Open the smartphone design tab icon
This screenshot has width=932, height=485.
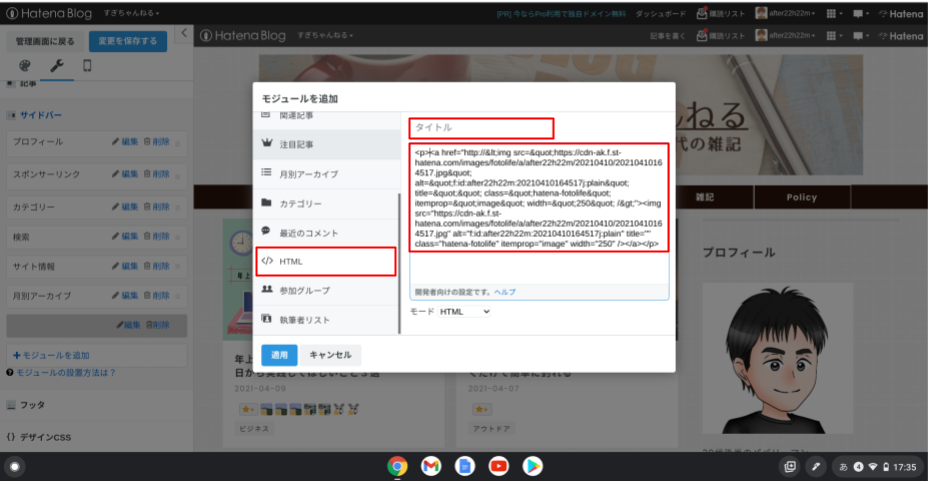(87, 65)
